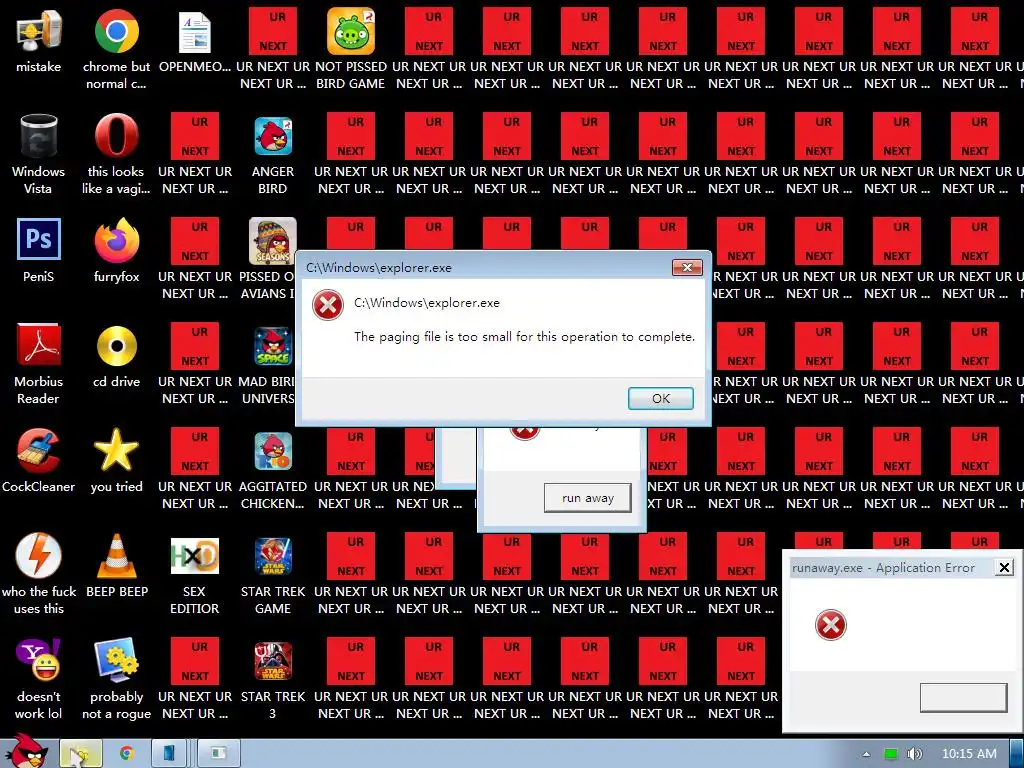Select the 'mistake' computer desktop icon
Screen dimensions: 1024x768
39,31
